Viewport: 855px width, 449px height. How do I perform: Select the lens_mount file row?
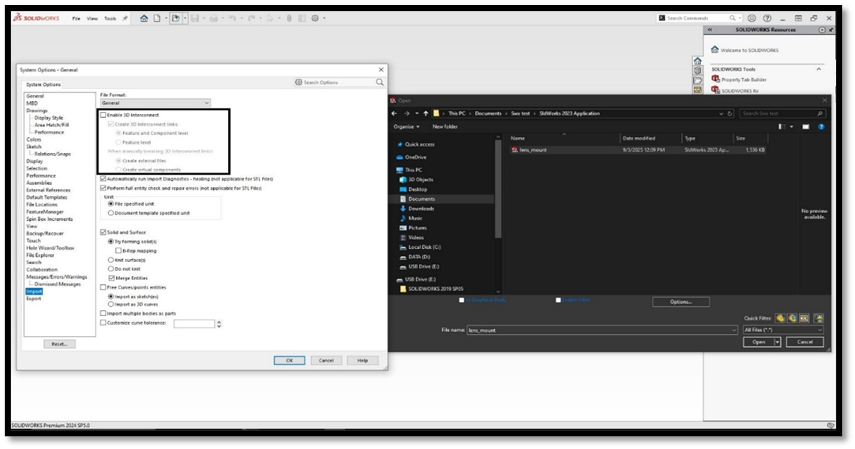tap(637, 150)
